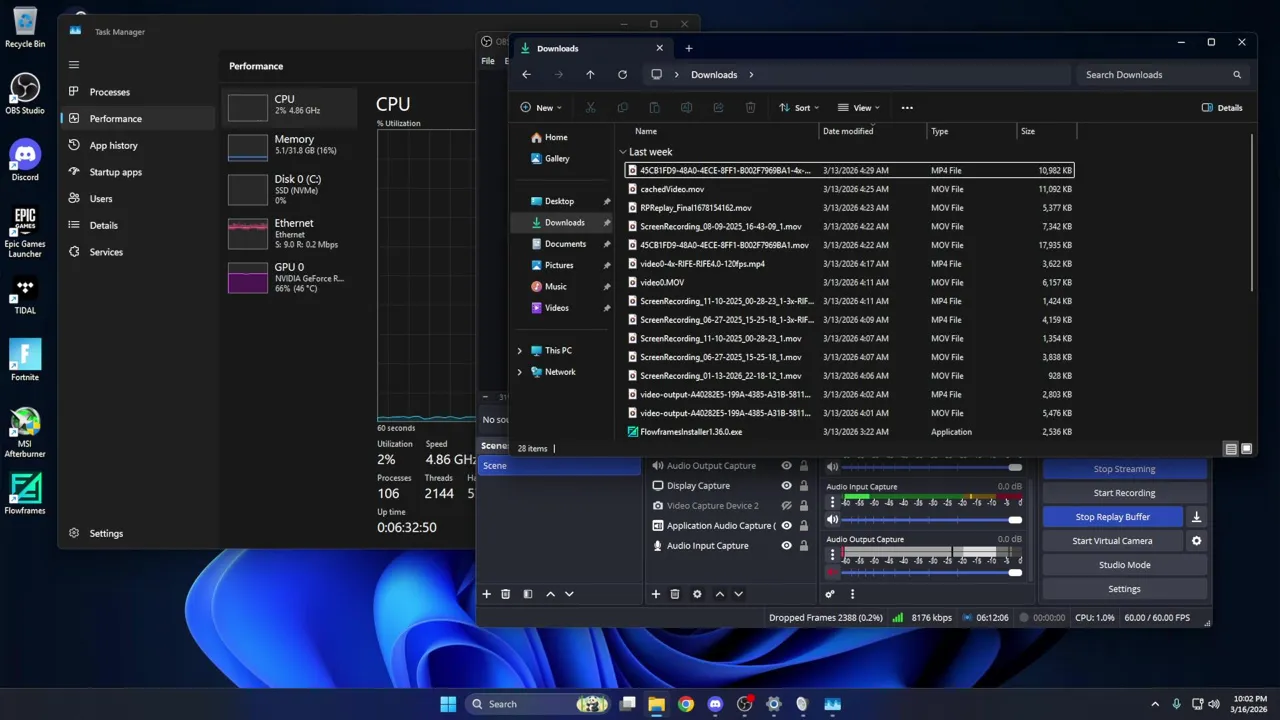Hide the Display Capture source
1280x720 pixels.
coord(787,486)
